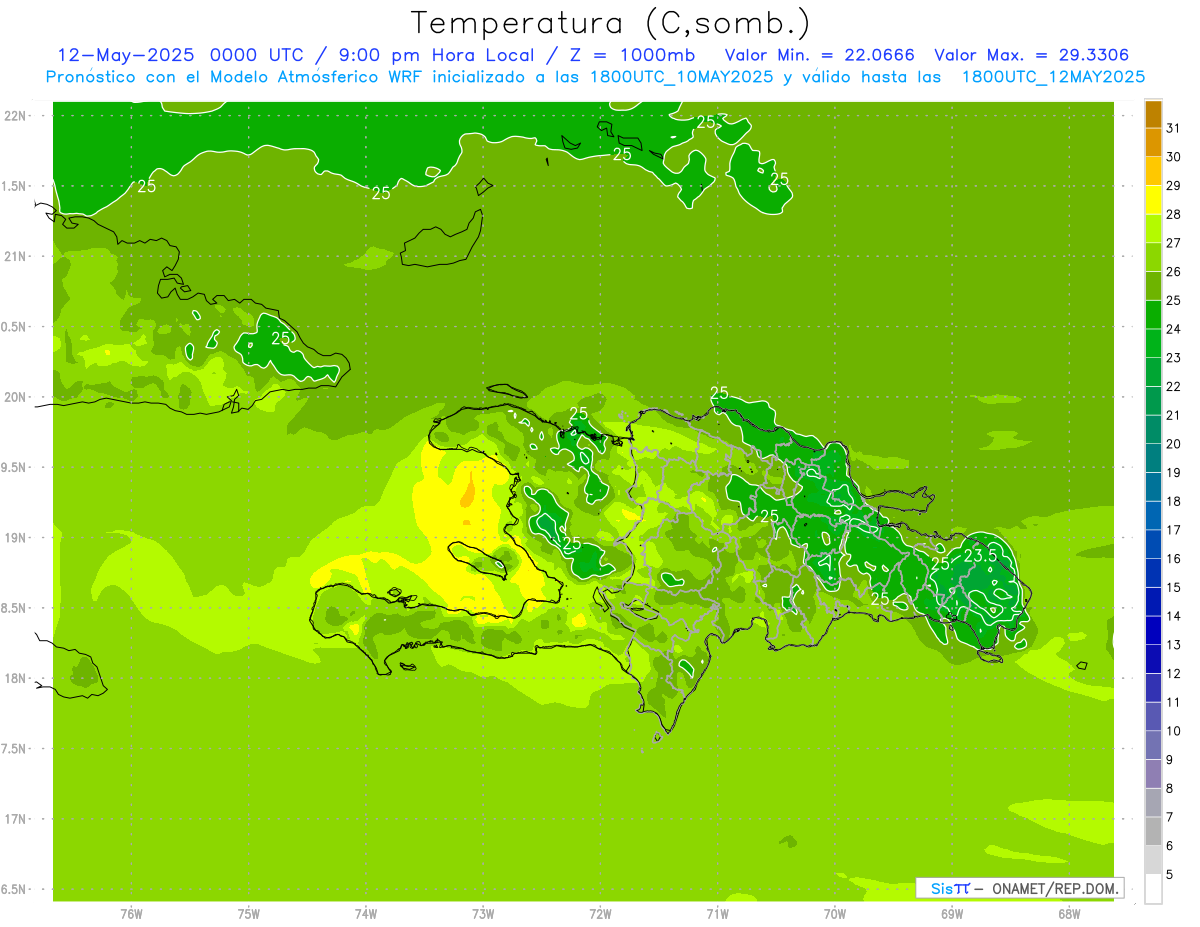Pick the teal swatch between 19 and 20
1200x927 pixels.
1153,458
